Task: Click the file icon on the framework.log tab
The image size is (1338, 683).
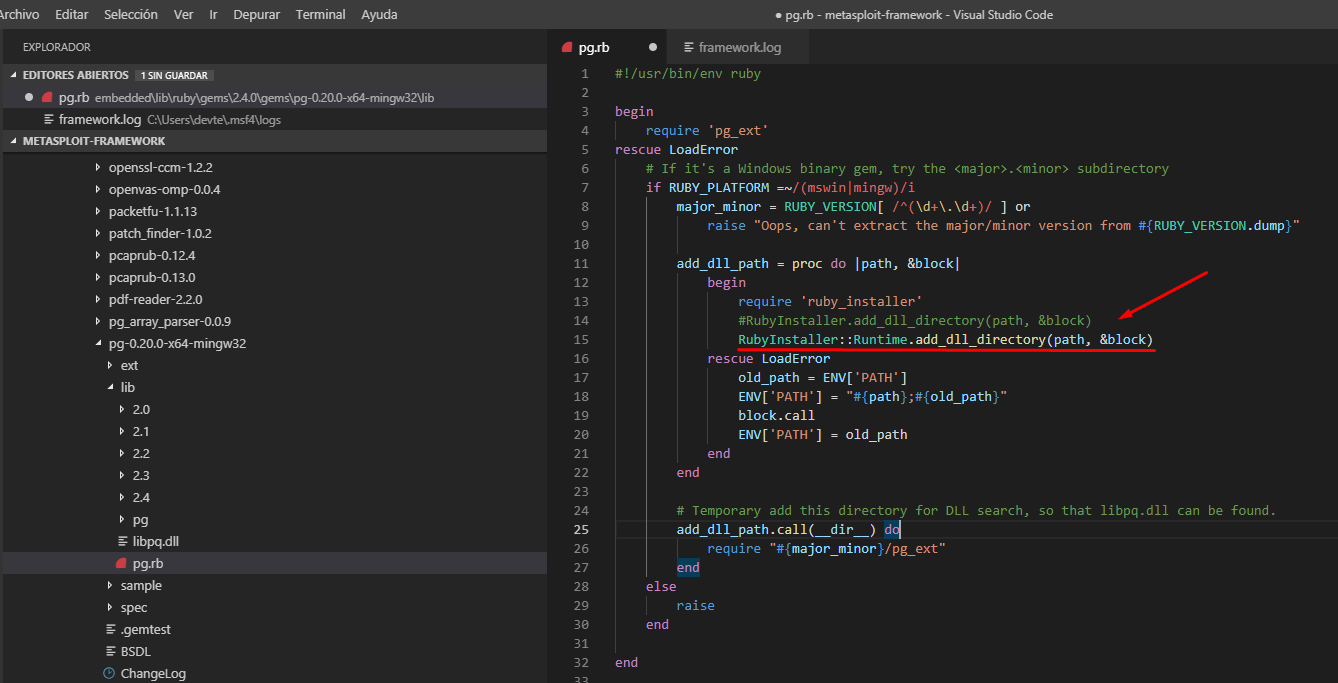Action: [688, 47]
